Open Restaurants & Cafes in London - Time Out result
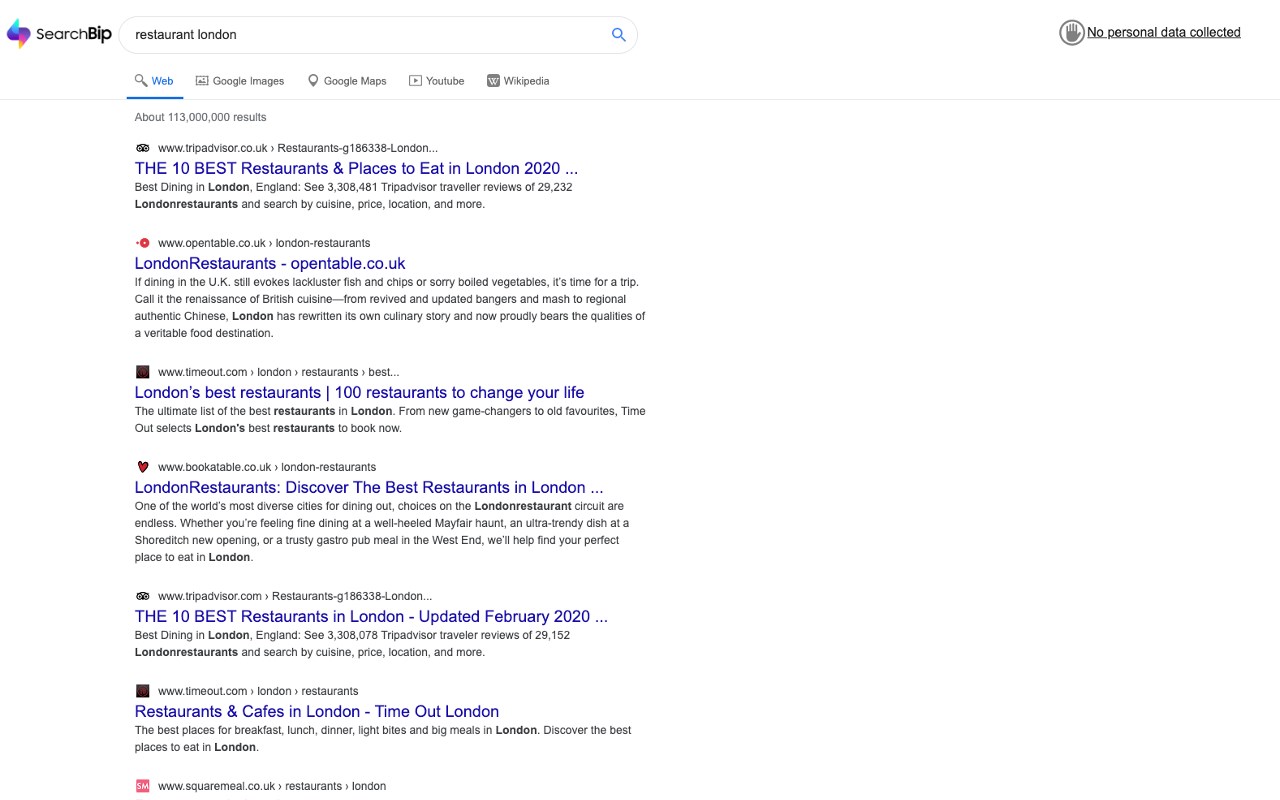This screenshot has width=1280, height=800. tap(317, 711)
